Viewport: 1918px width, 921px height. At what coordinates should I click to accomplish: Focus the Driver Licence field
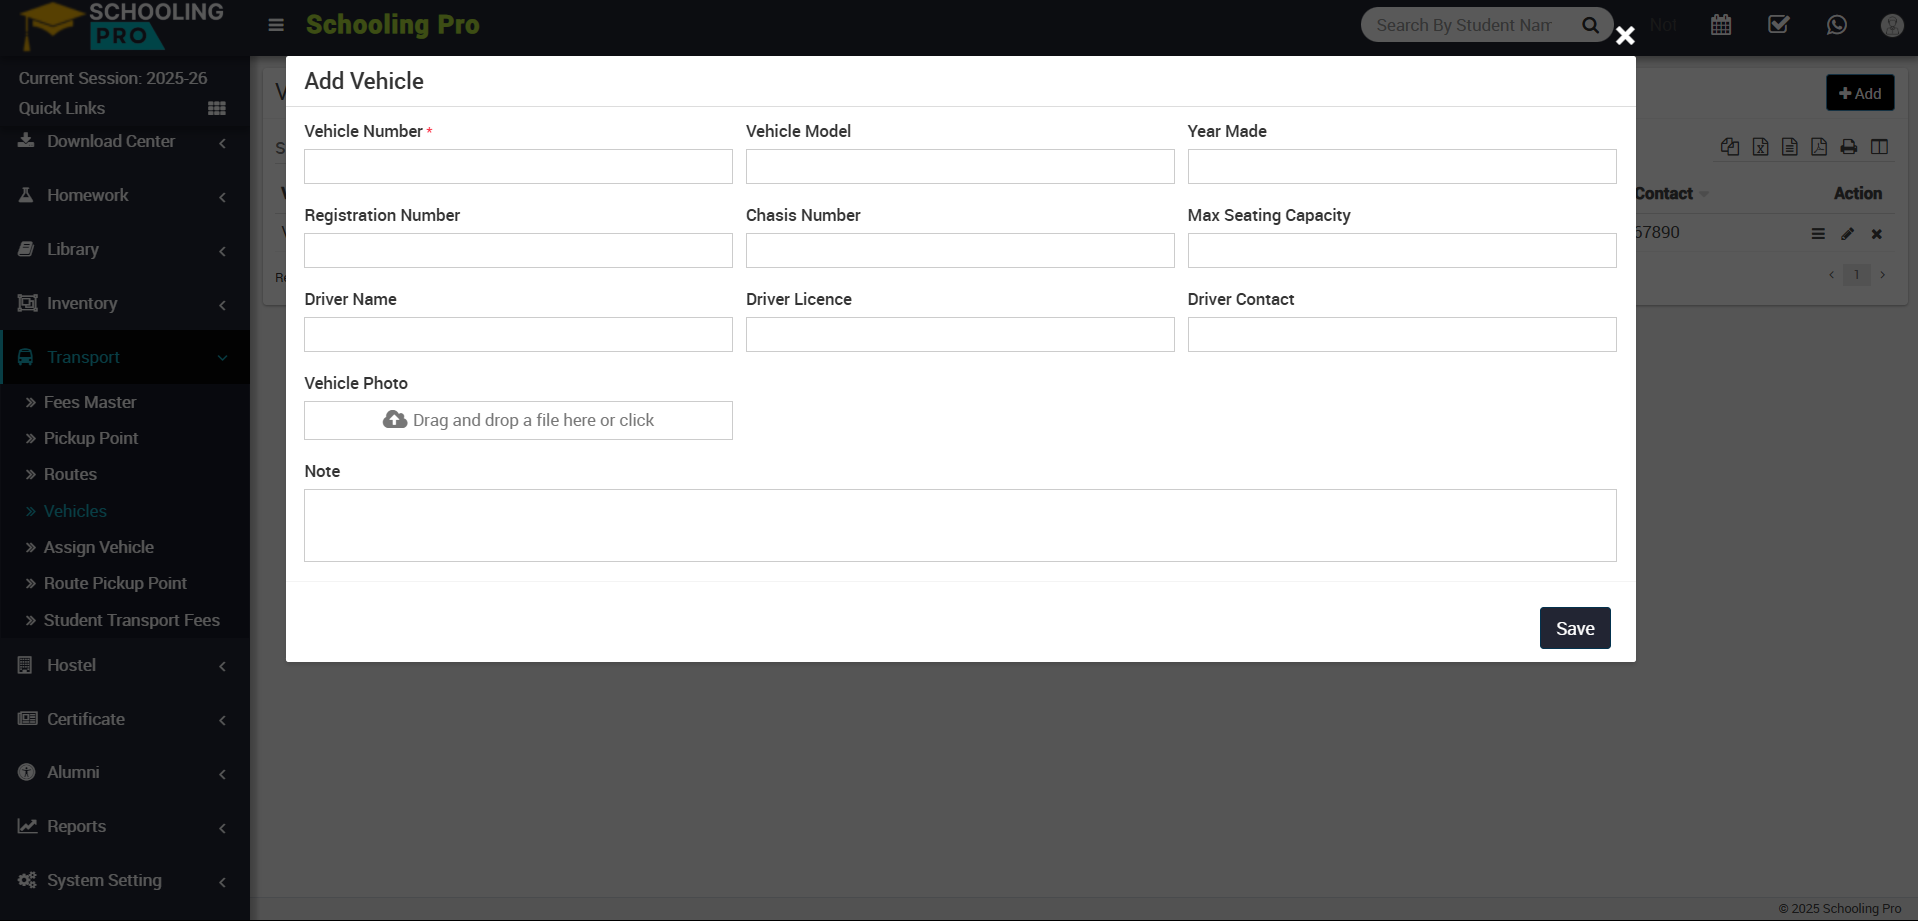click(960, 335)
